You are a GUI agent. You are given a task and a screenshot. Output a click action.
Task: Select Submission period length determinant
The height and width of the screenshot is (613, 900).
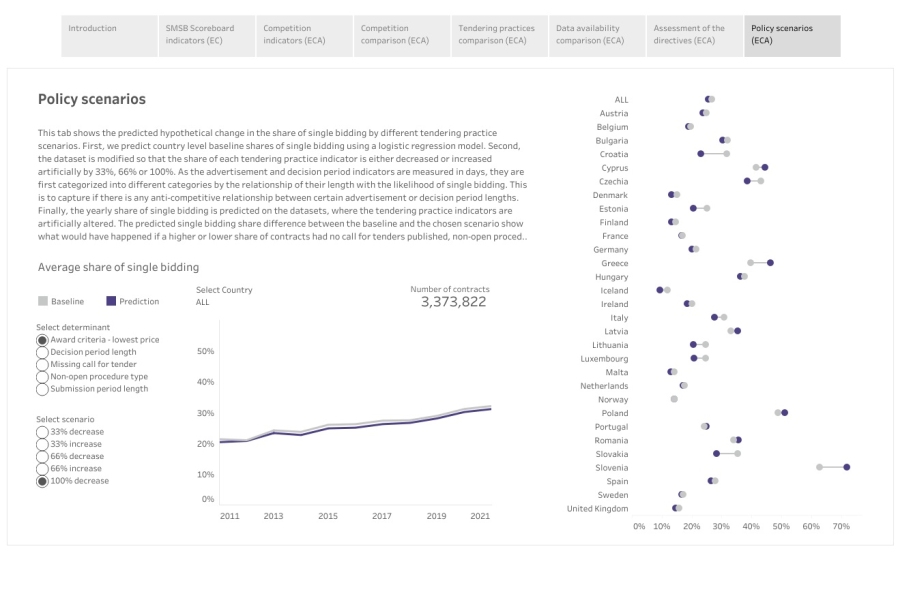pos(42,388)
